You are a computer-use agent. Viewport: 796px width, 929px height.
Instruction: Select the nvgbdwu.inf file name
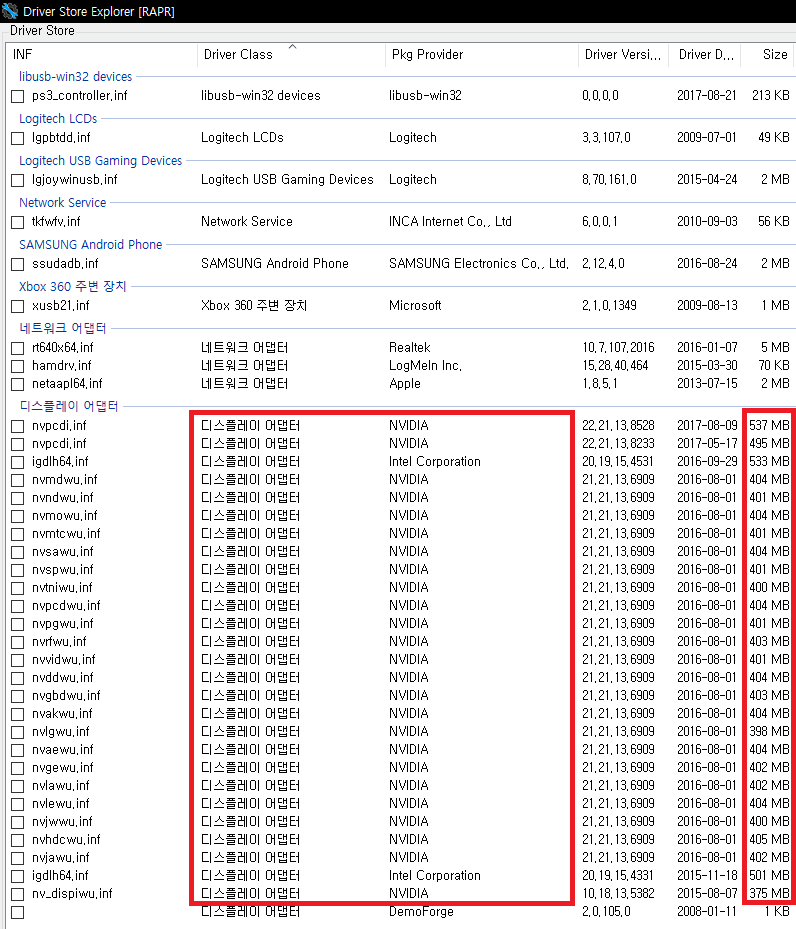pos(66,696)
